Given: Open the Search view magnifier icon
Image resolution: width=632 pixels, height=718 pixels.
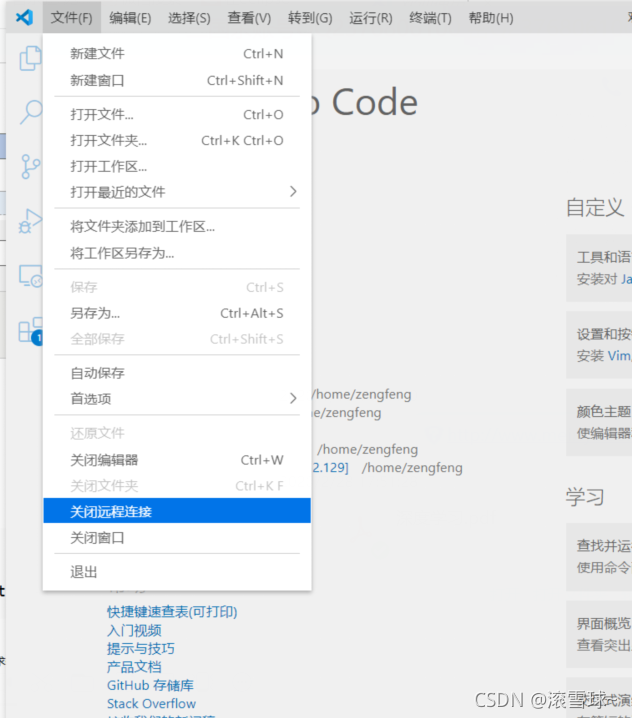Looking at the screenshot, I should point(31,112).
